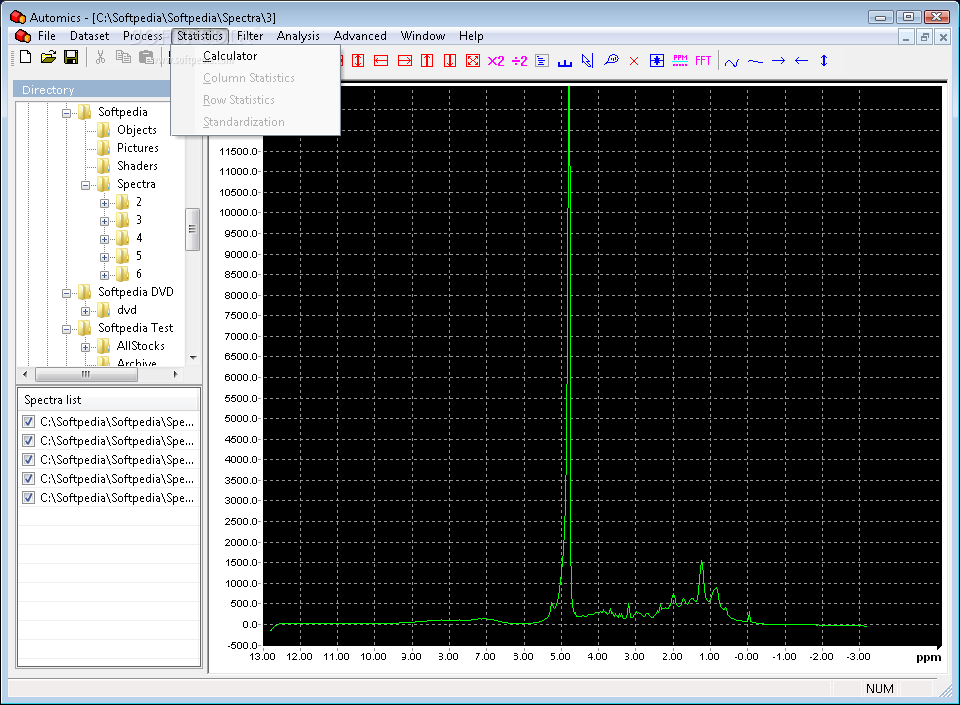The height and width of the screenshot is (705, 960).
Task: Close the open Statistics menu
Action: click(200, 36)
